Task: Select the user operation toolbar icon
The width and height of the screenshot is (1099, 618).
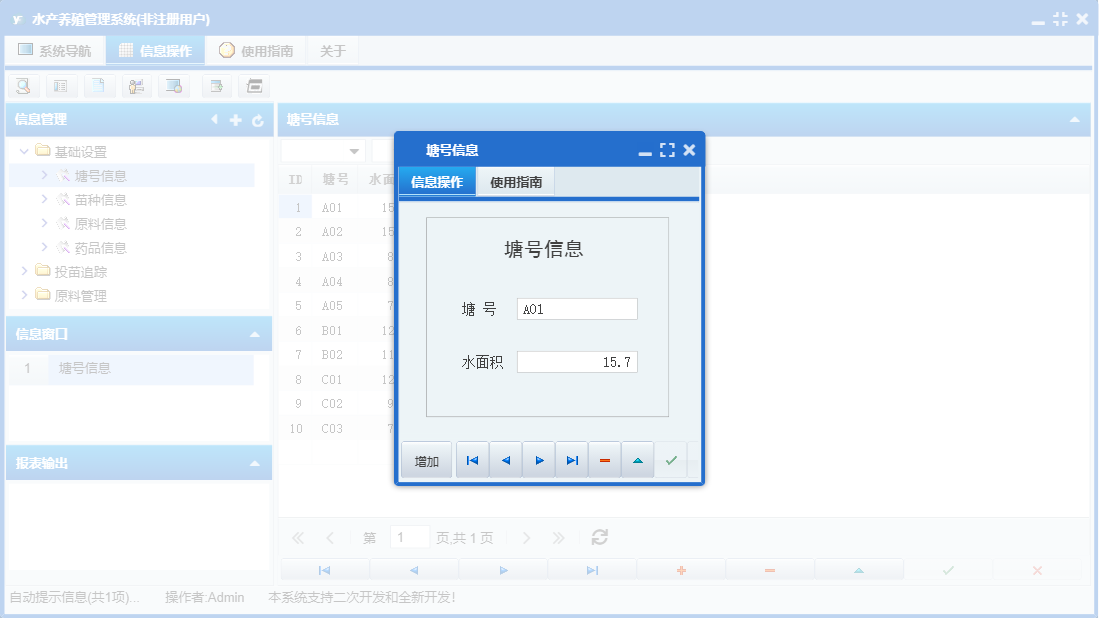Action: coord(137,86)
